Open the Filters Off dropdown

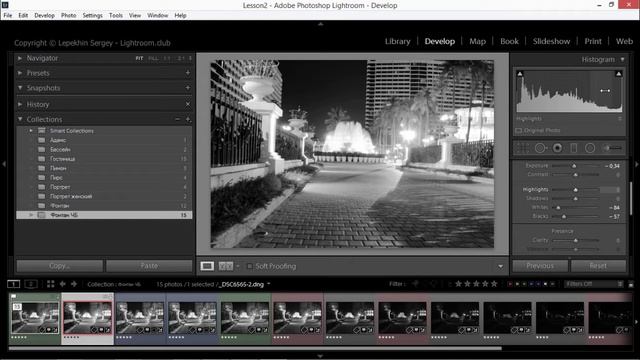[x=594, y=284]
